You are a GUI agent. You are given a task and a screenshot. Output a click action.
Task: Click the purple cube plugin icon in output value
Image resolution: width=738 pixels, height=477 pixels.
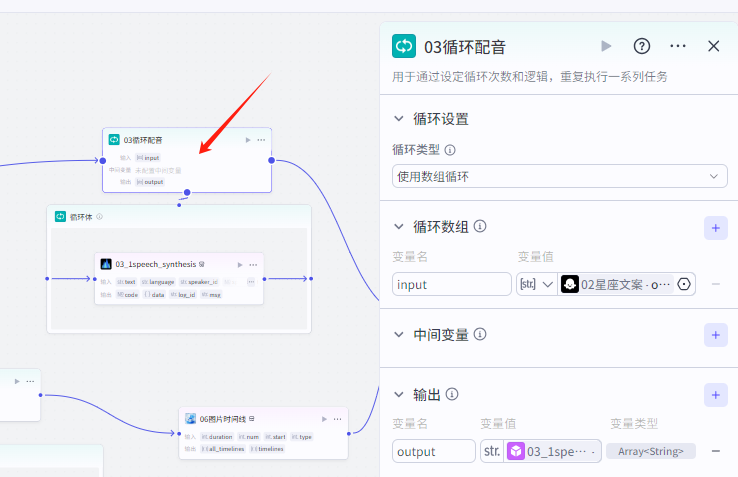coord(515,451)
